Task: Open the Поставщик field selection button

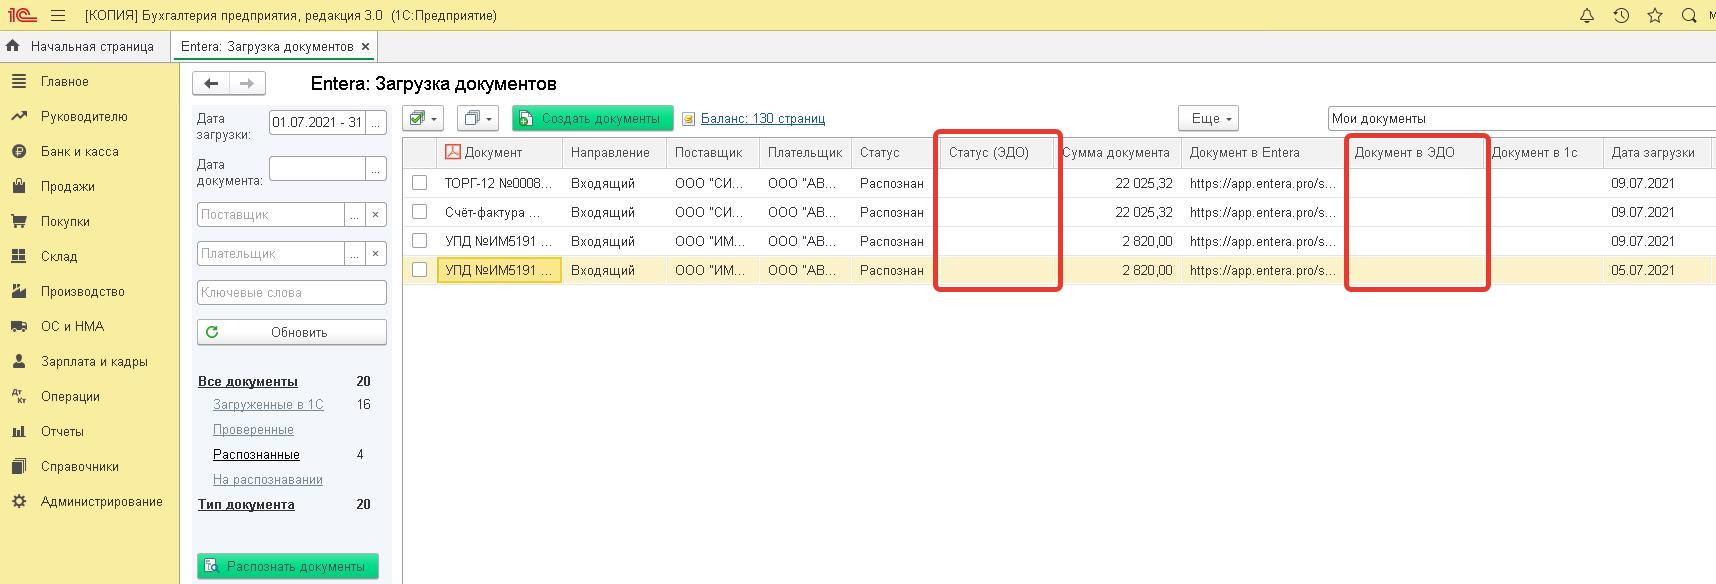Action: coord(354,214)
